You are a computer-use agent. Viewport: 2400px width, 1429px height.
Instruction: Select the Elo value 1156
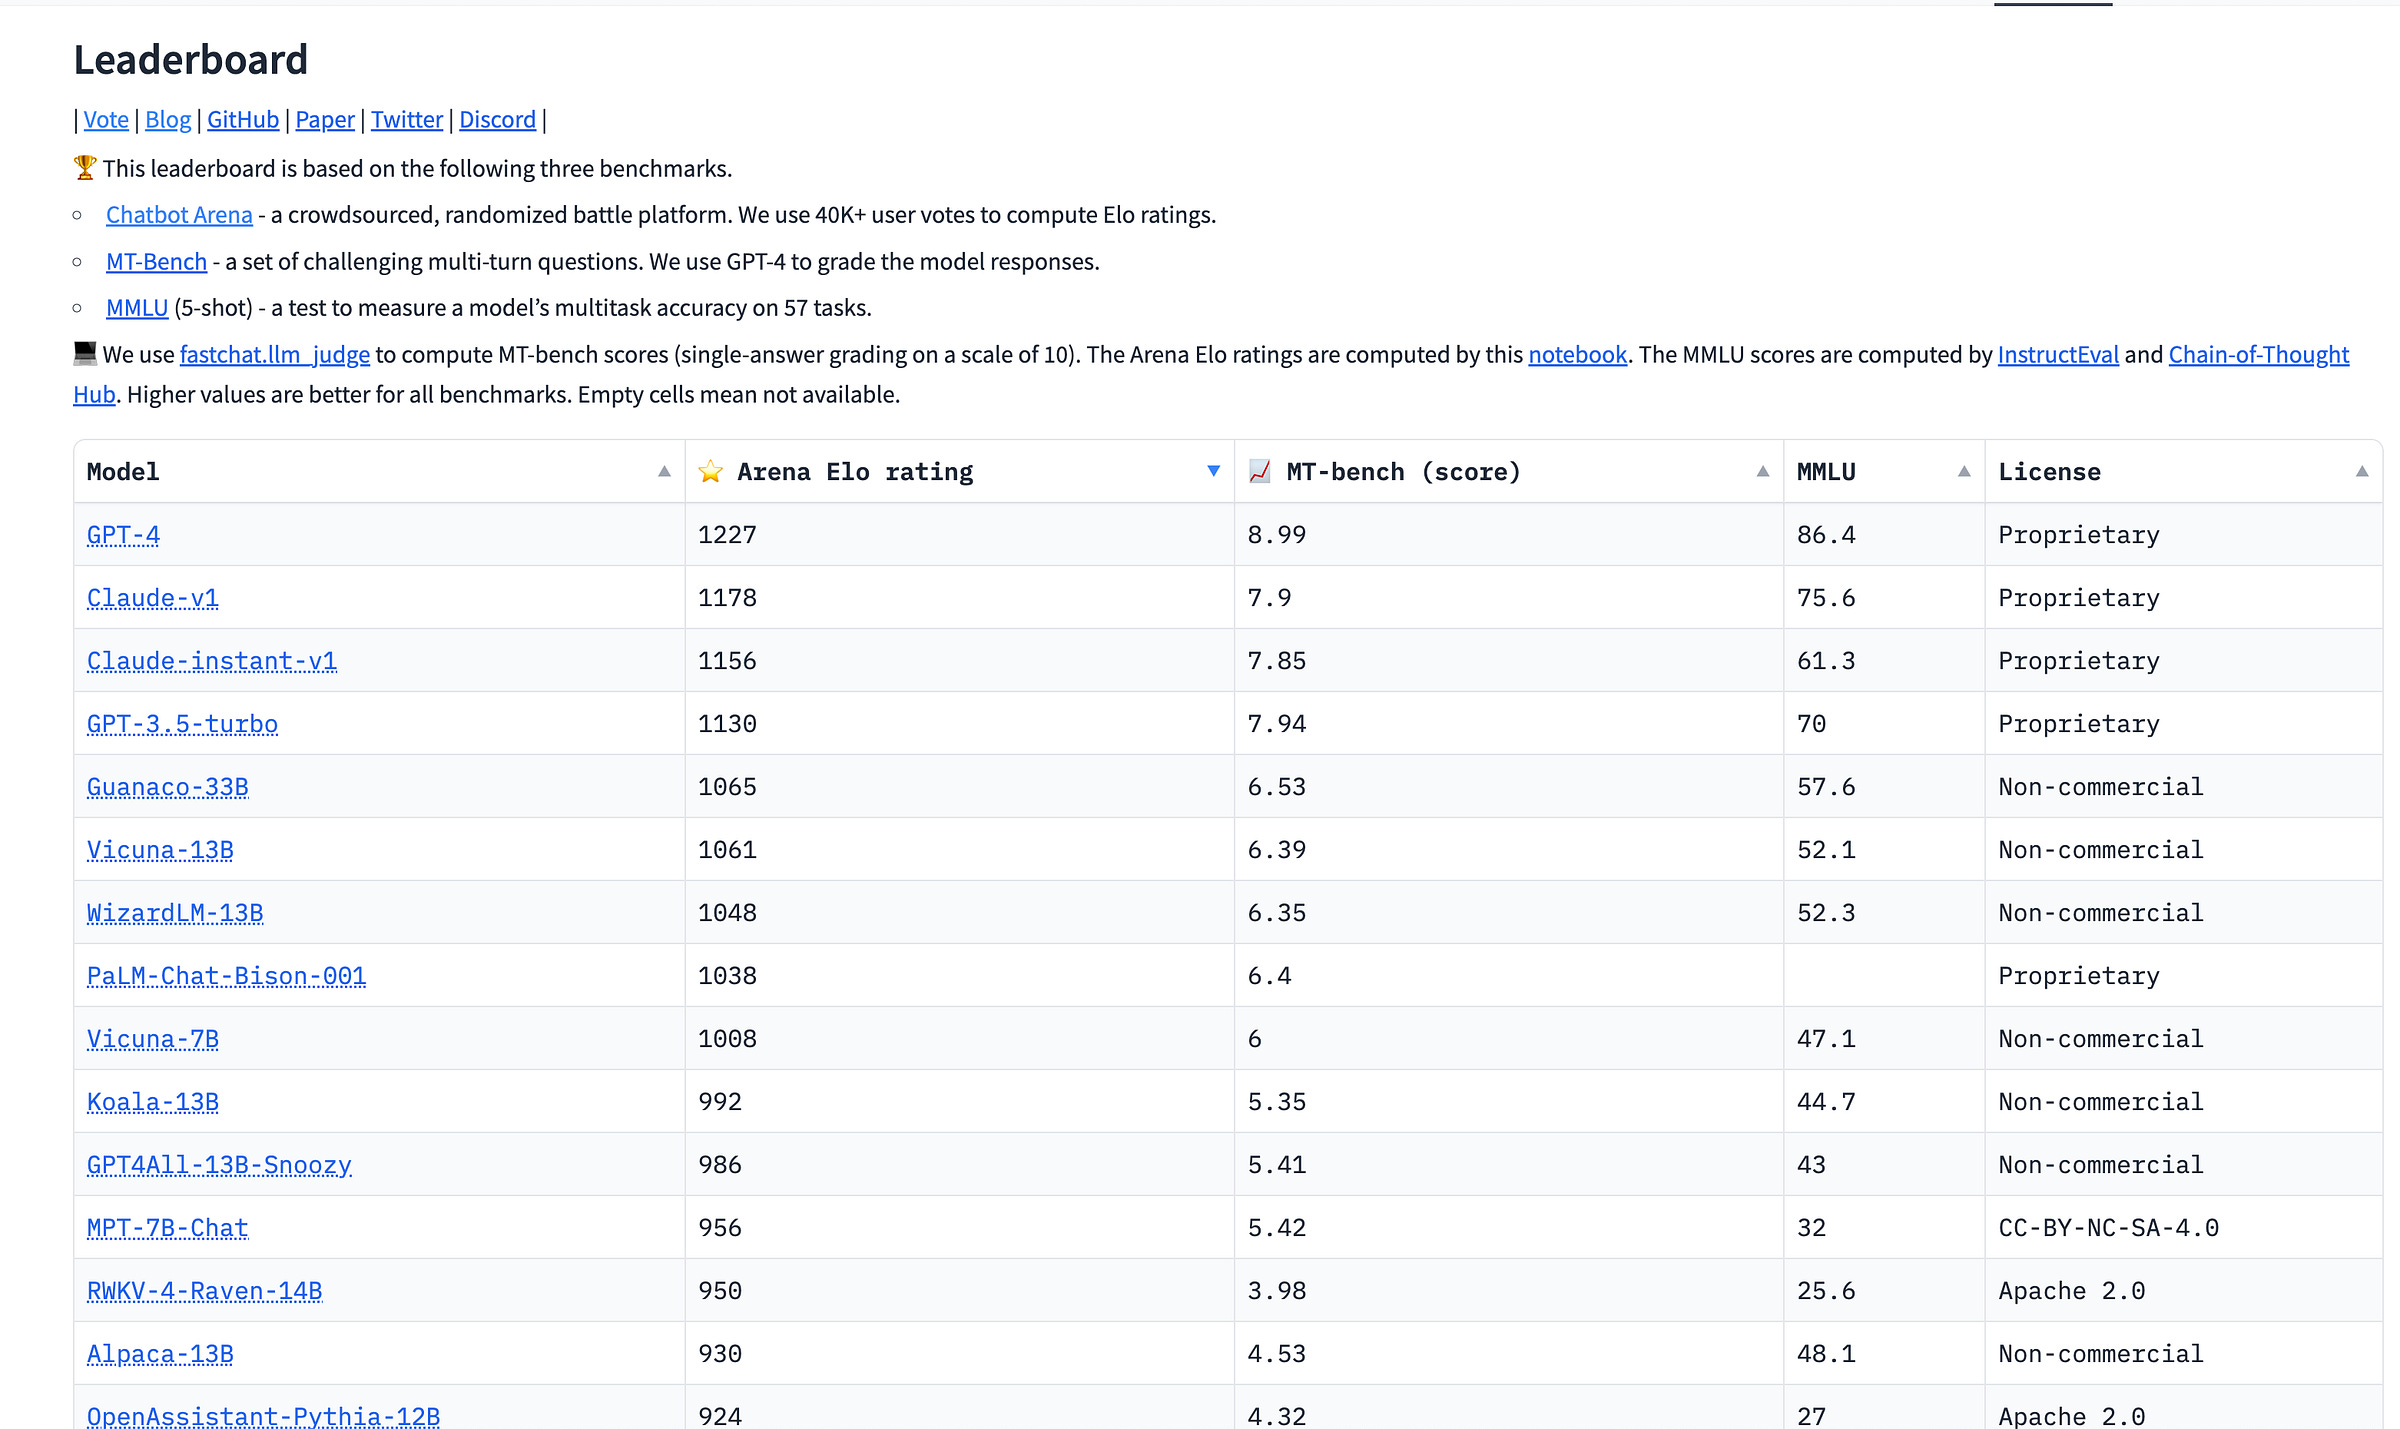[727, 661]
